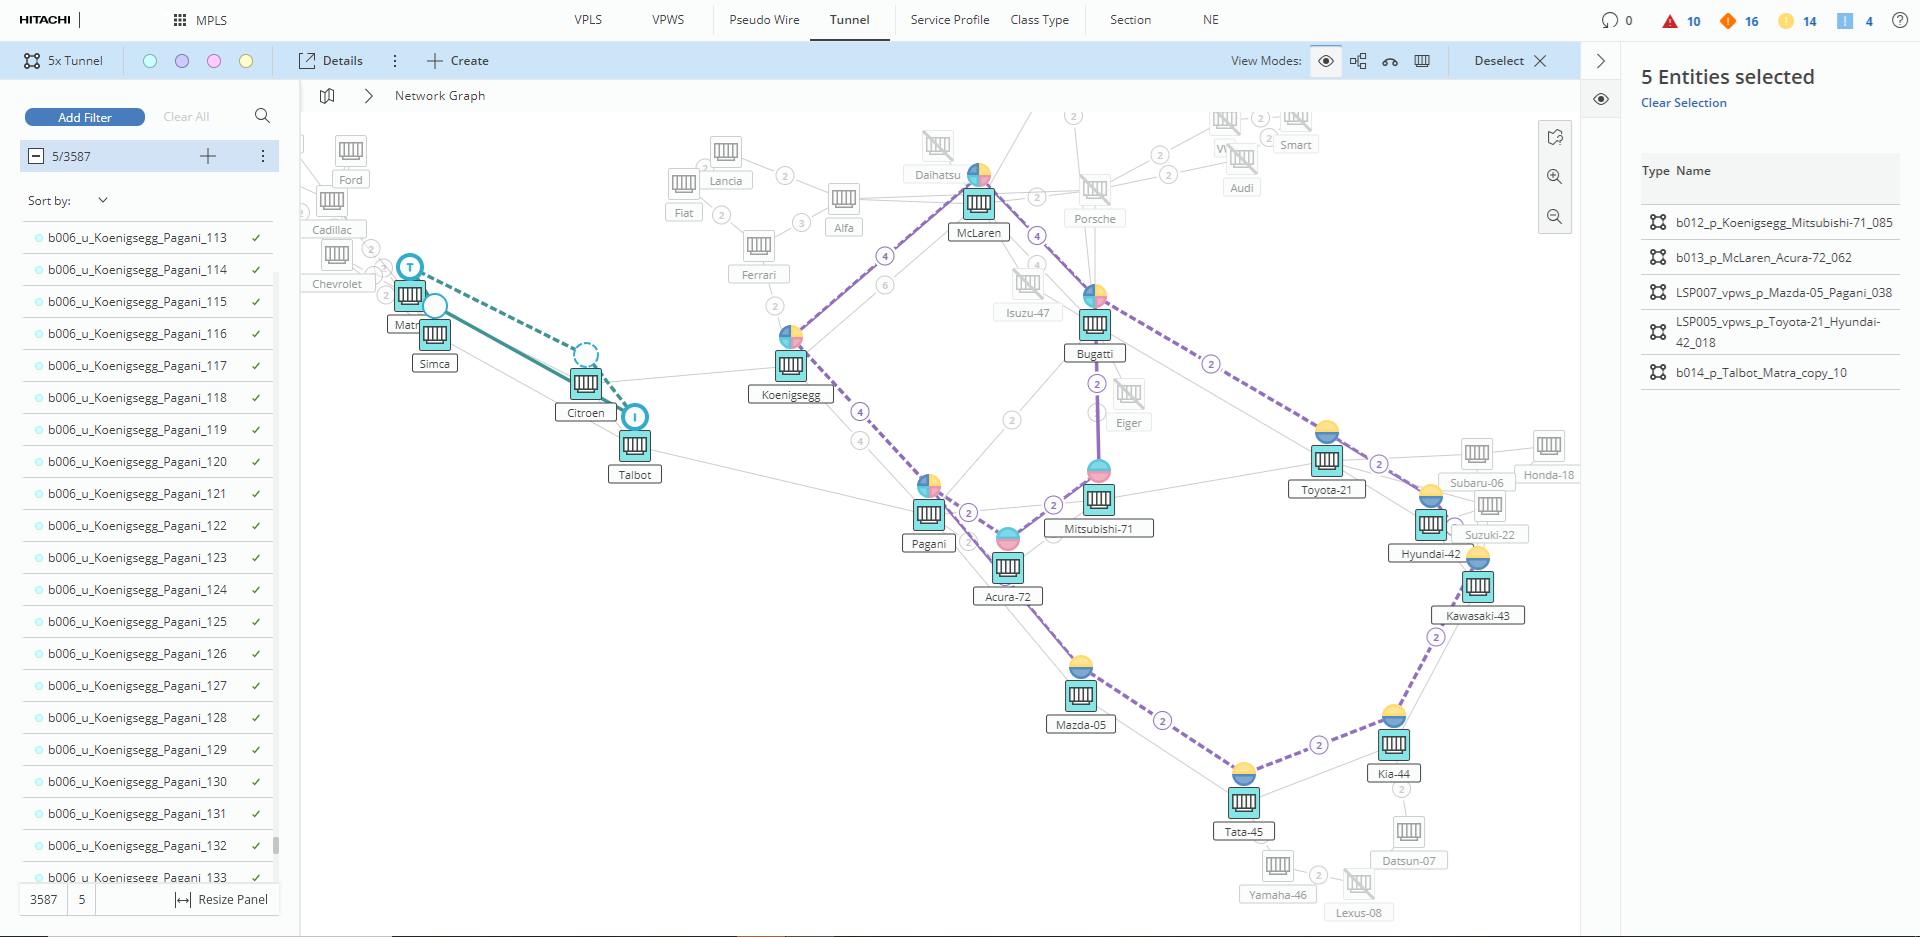Image resolution: width=1920 pixels, height=937 pixels.
Task: Open the three-dot menu next to Details
Action: tap(395, 61)
